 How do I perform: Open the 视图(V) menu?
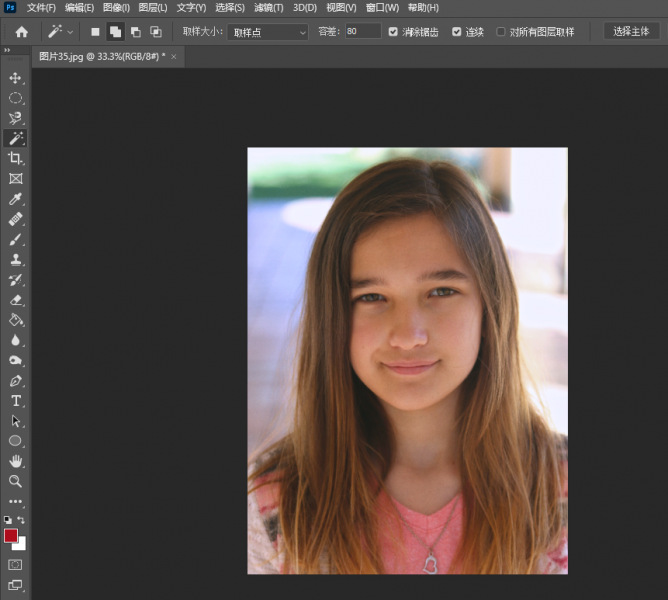[341, 8]
